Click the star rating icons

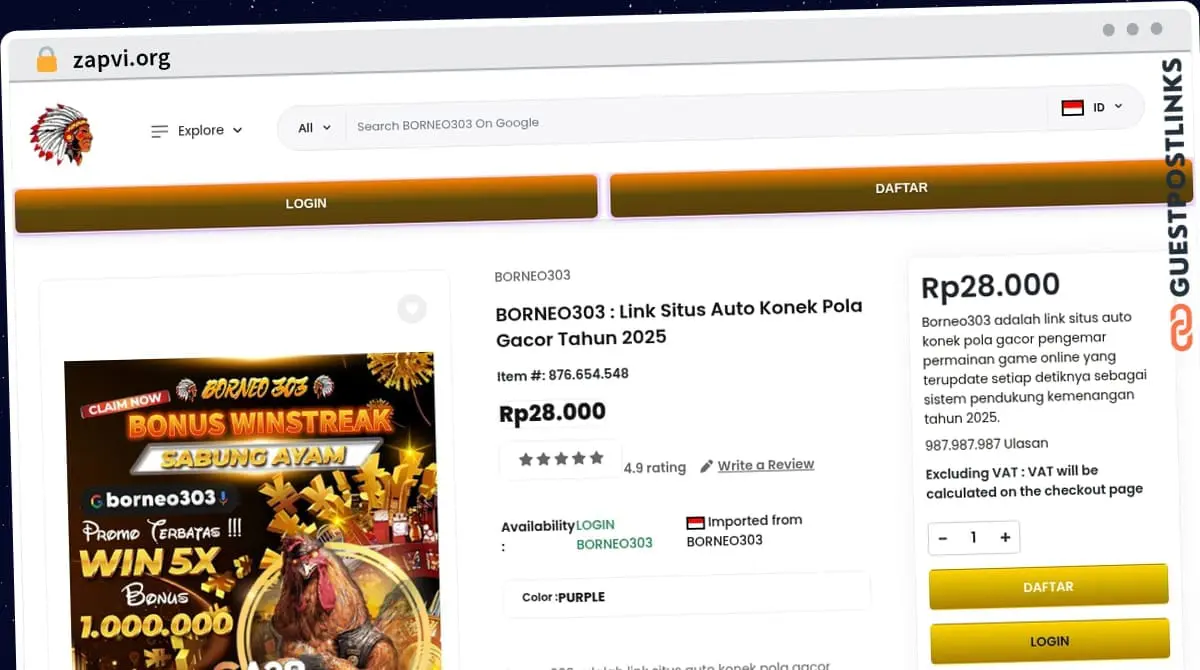pos(561,459)
